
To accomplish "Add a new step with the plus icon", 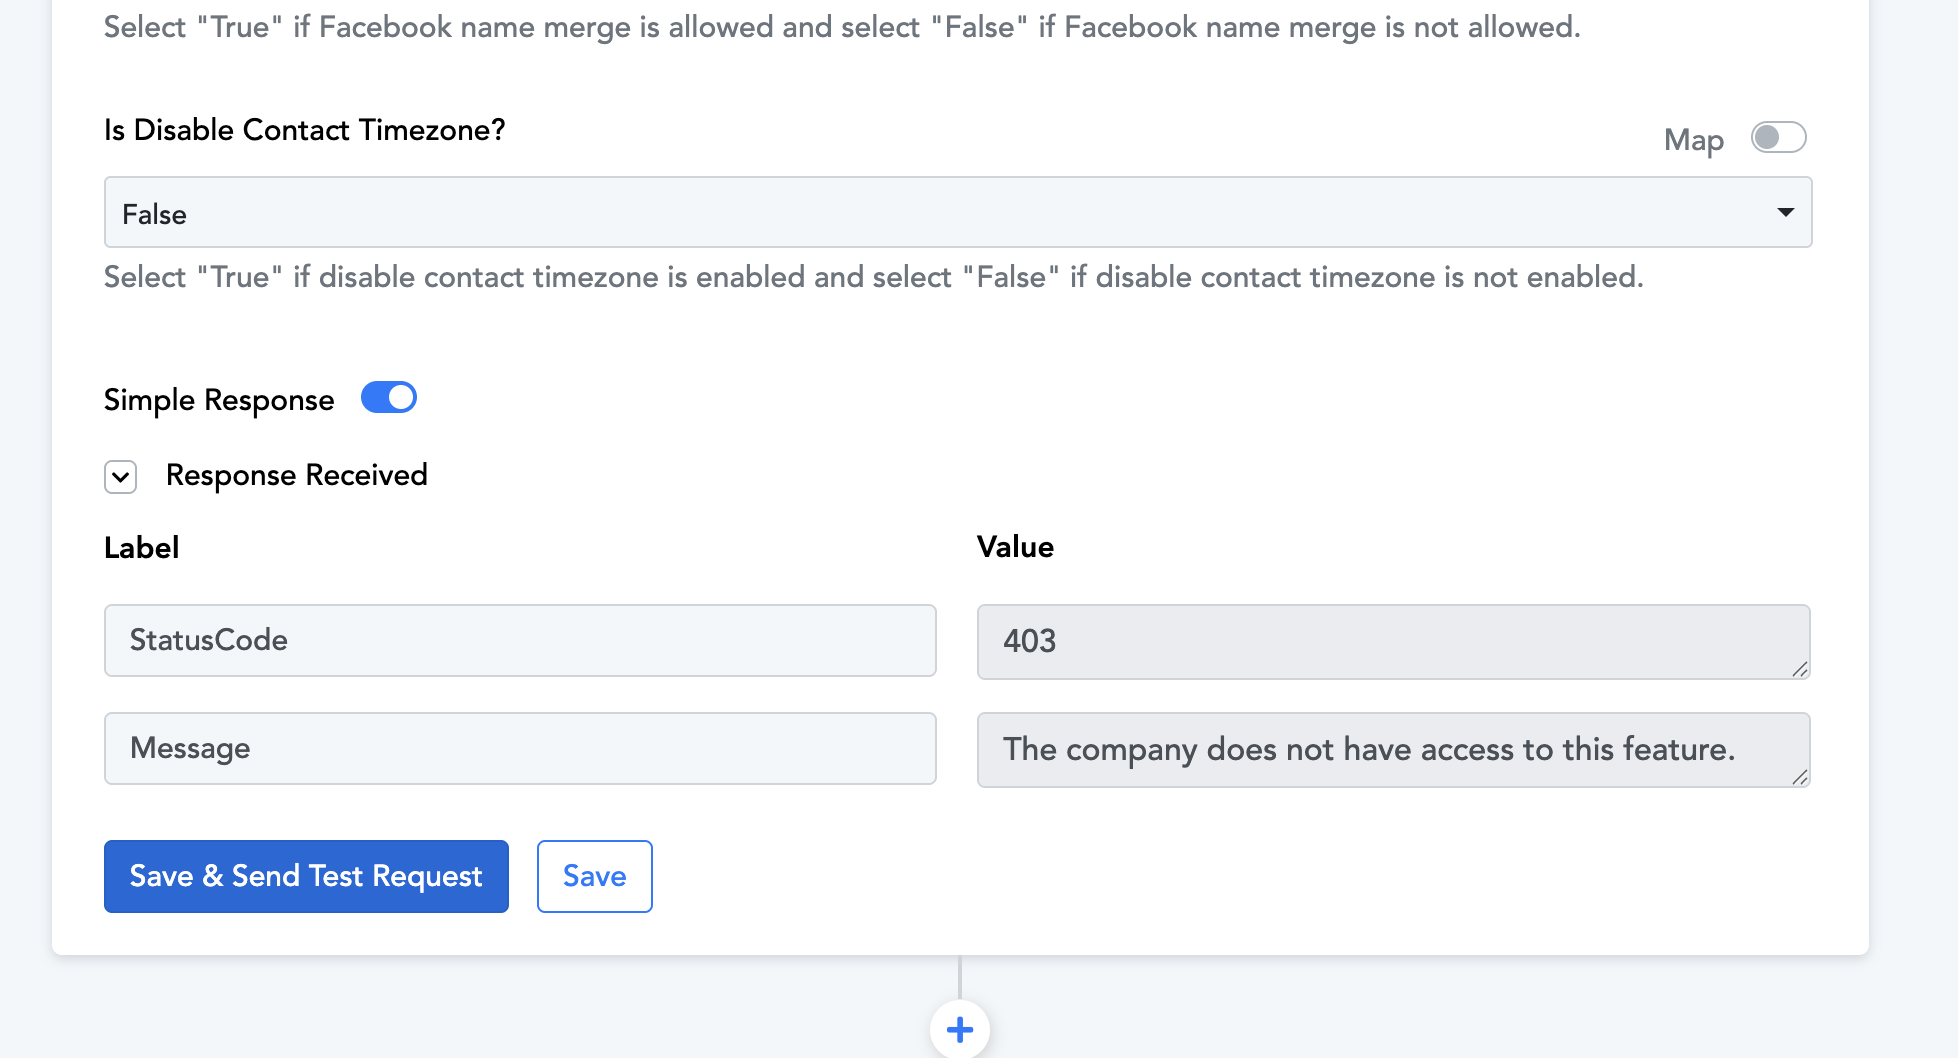I will pyautogui.click(x=959, y=1029).
